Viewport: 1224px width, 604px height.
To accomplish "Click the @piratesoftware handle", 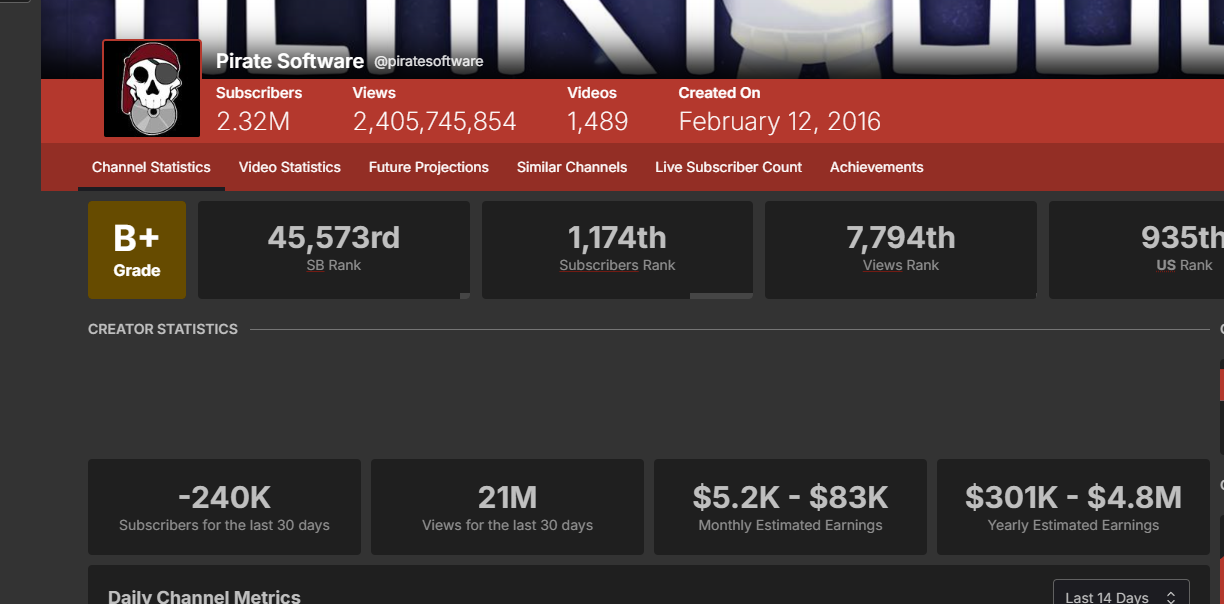I will [x=429, y=62].
